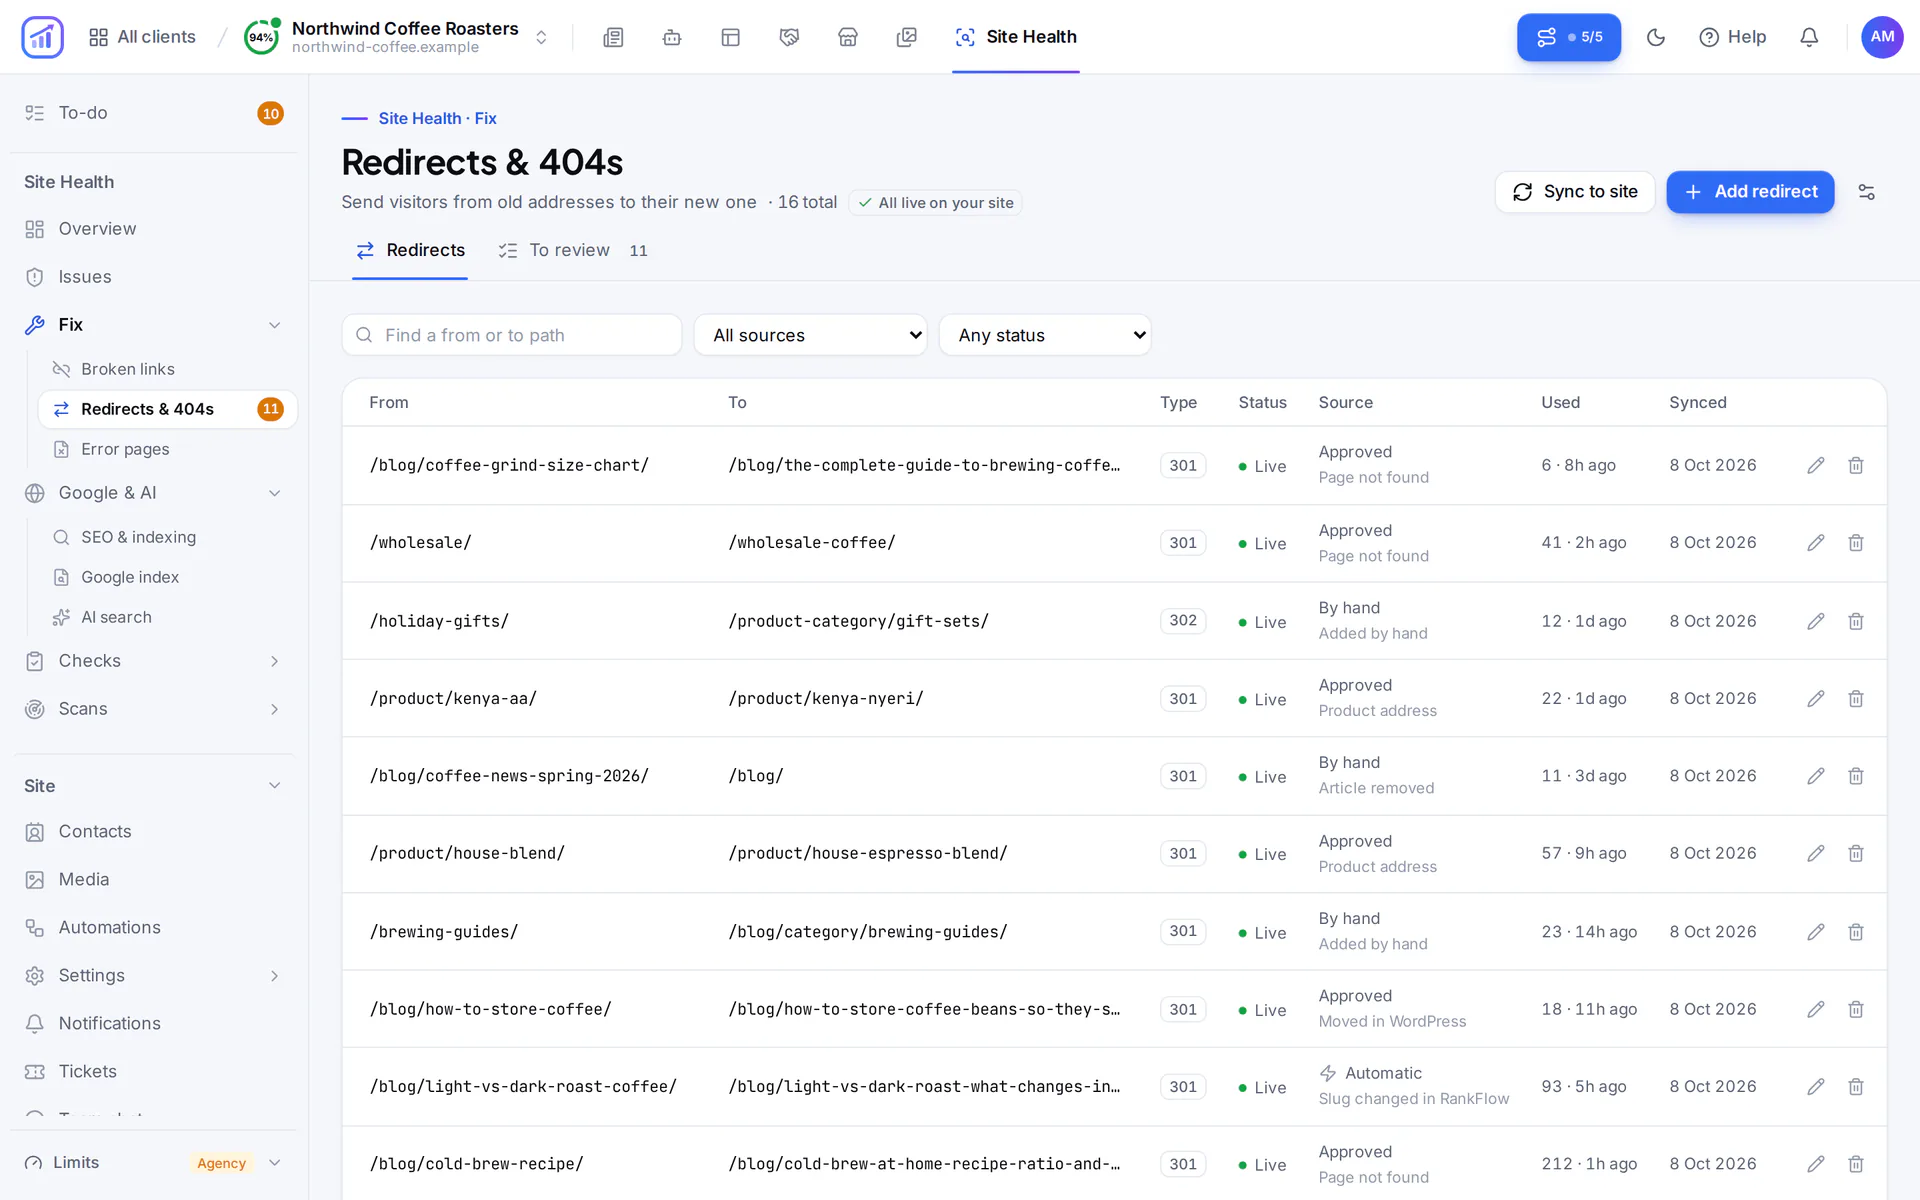The image size is (1920, 1200).
Task: Go to All clients
Action: (x=142, y=37)
